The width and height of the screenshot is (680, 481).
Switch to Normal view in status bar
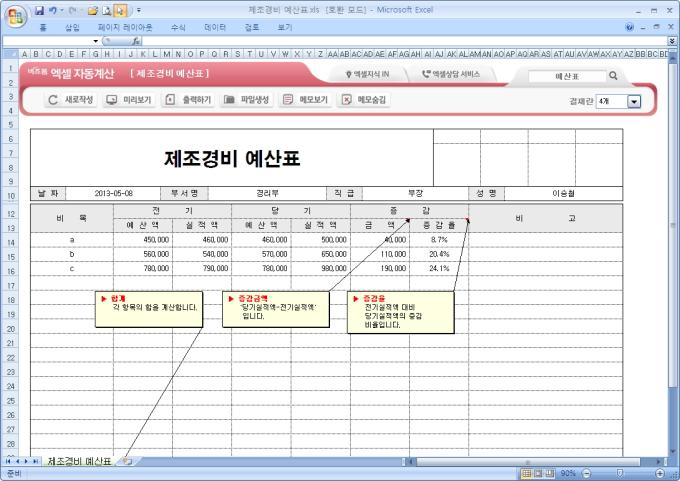(526, 473)
